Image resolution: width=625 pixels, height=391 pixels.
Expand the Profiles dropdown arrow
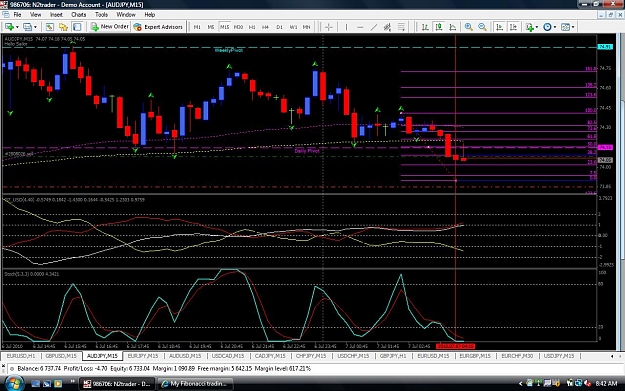[x=35, y=27]
